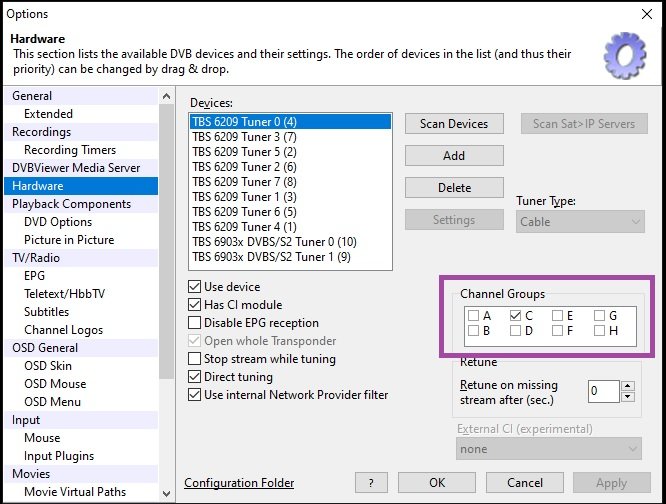Screen dimensions: 666x504
Task: Open the Tuner Type dropdown
Action: [580, 222]
